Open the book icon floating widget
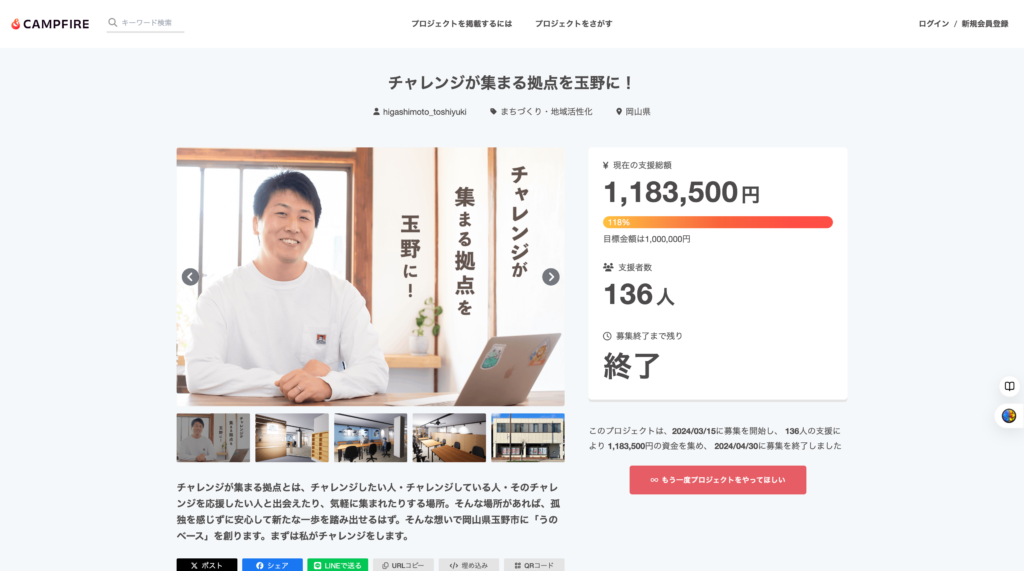The image size is (1024, 571). 1009,386
